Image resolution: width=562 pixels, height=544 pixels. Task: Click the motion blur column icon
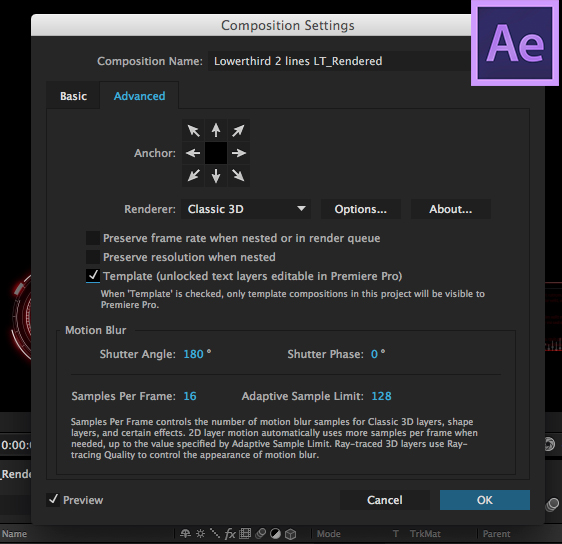pyautogui.click(x=260, y=534)
